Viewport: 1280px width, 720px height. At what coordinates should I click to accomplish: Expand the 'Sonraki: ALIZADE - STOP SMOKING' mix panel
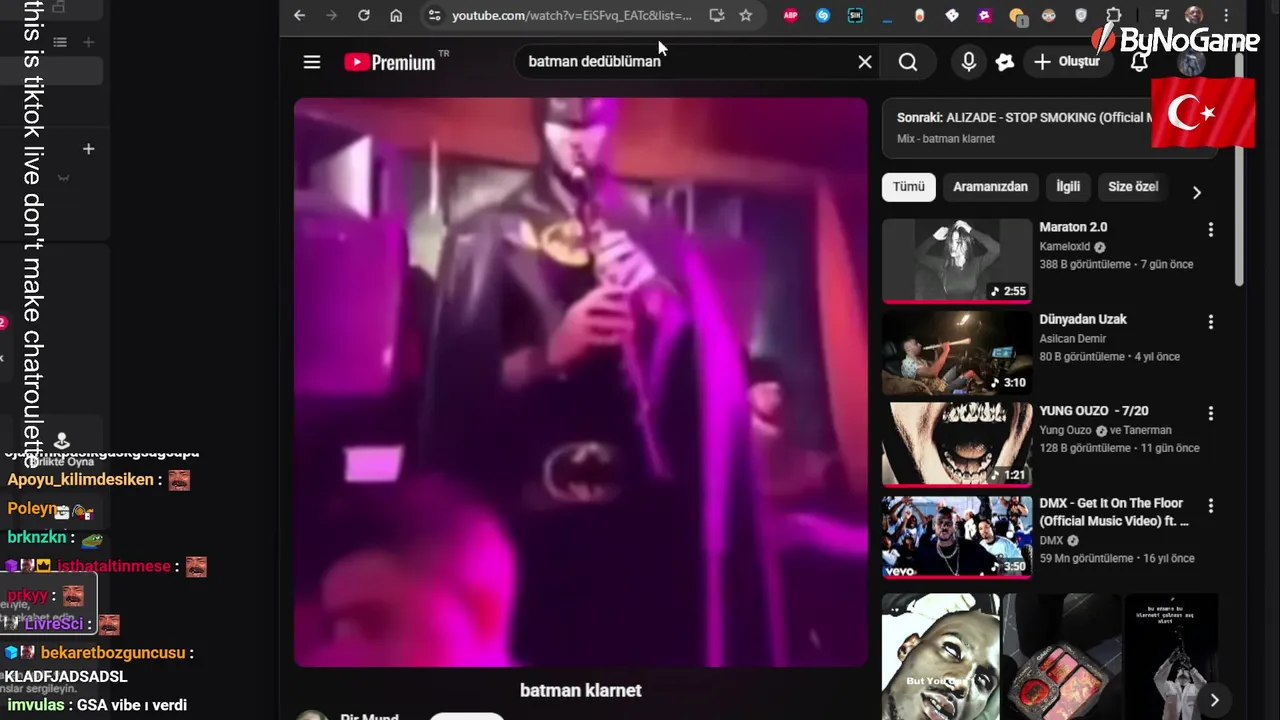click(1050, 128)
